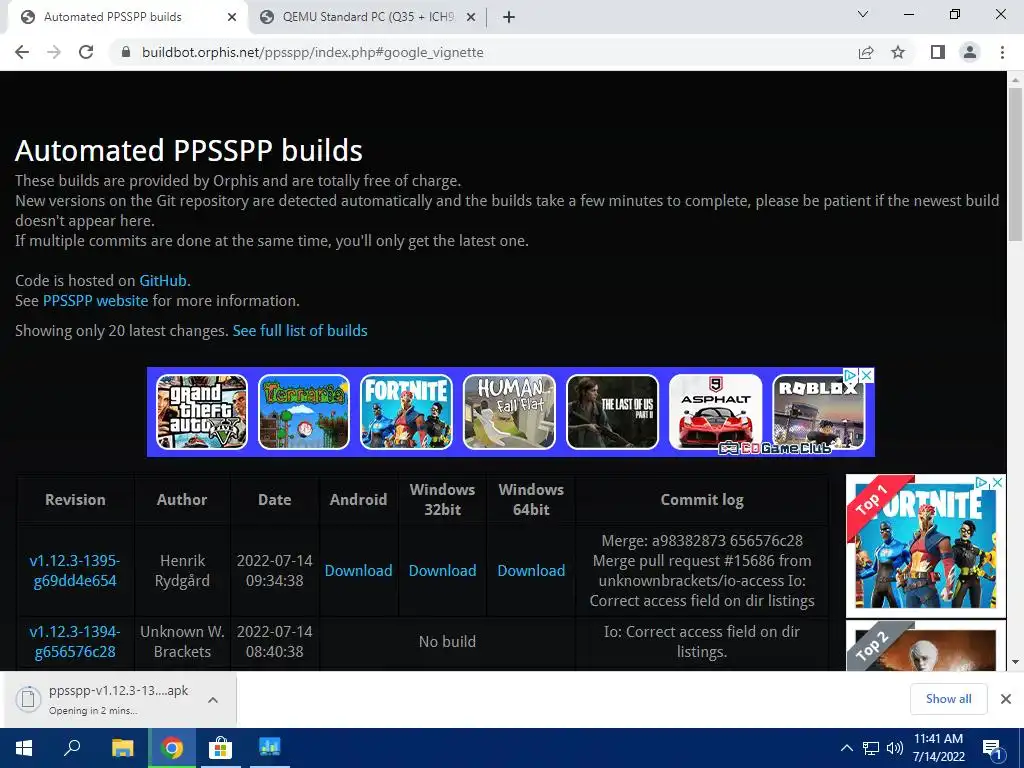Viewport: 1024px width, 768px height.
Task: Open the Windows Start menu
Action: tap(24, 748)
